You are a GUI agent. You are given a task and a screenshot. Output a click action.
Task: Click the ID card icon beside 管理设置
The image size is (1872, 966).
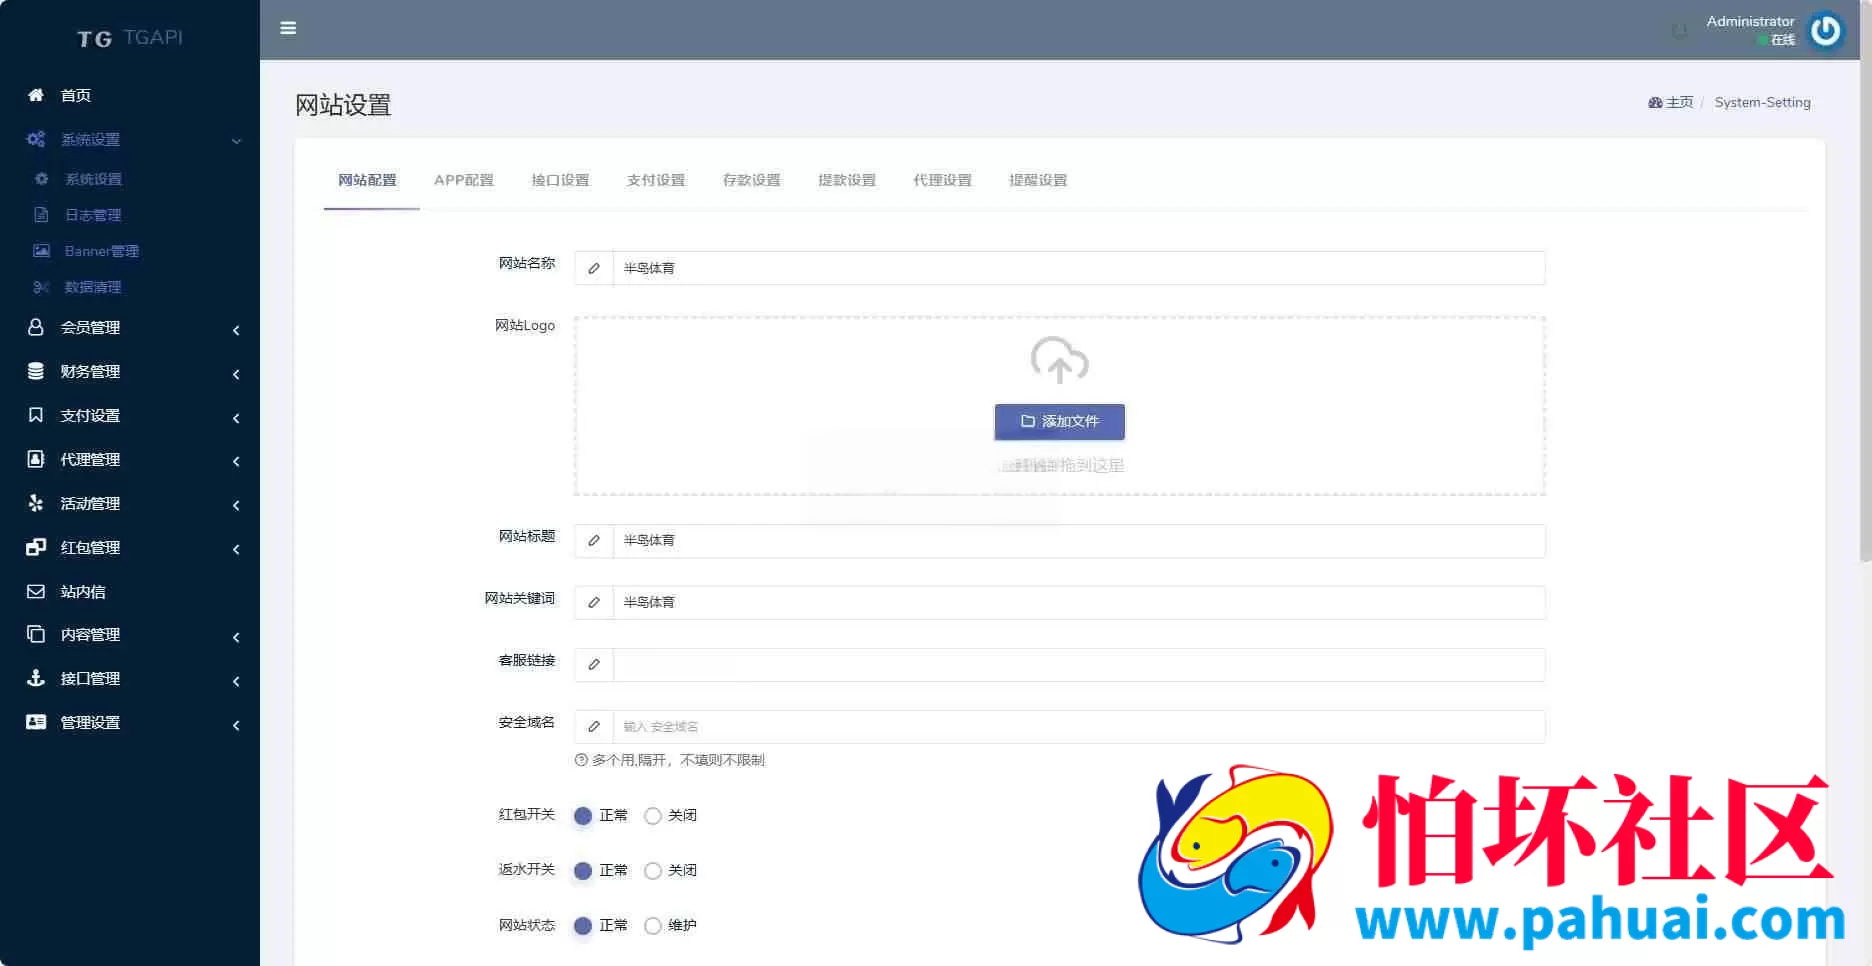coord(36,722)
